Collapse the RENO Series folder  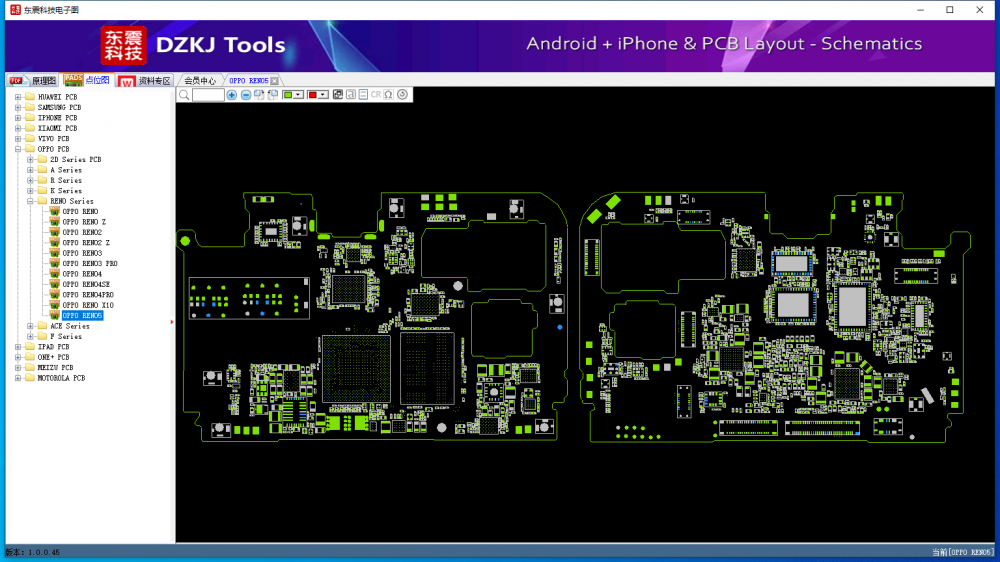(30, 201)
